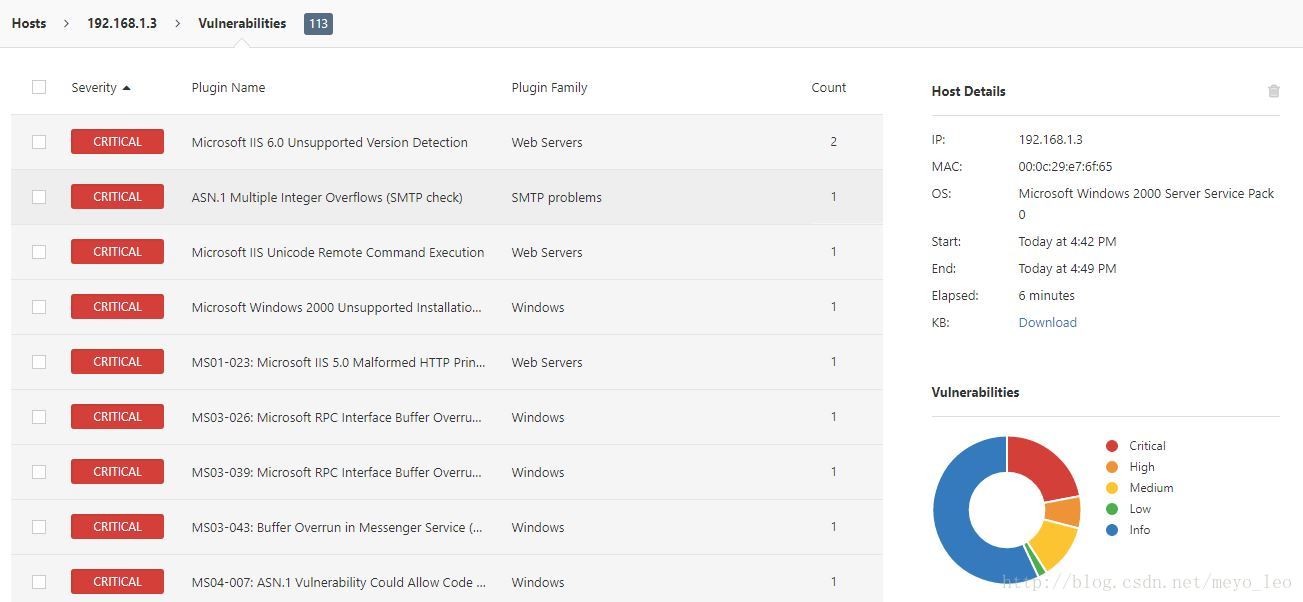This screenshot has width=1303, height=602.
Task: Check the Microsoft IIS Unicode Remote Command row
Action: point(39,252)
